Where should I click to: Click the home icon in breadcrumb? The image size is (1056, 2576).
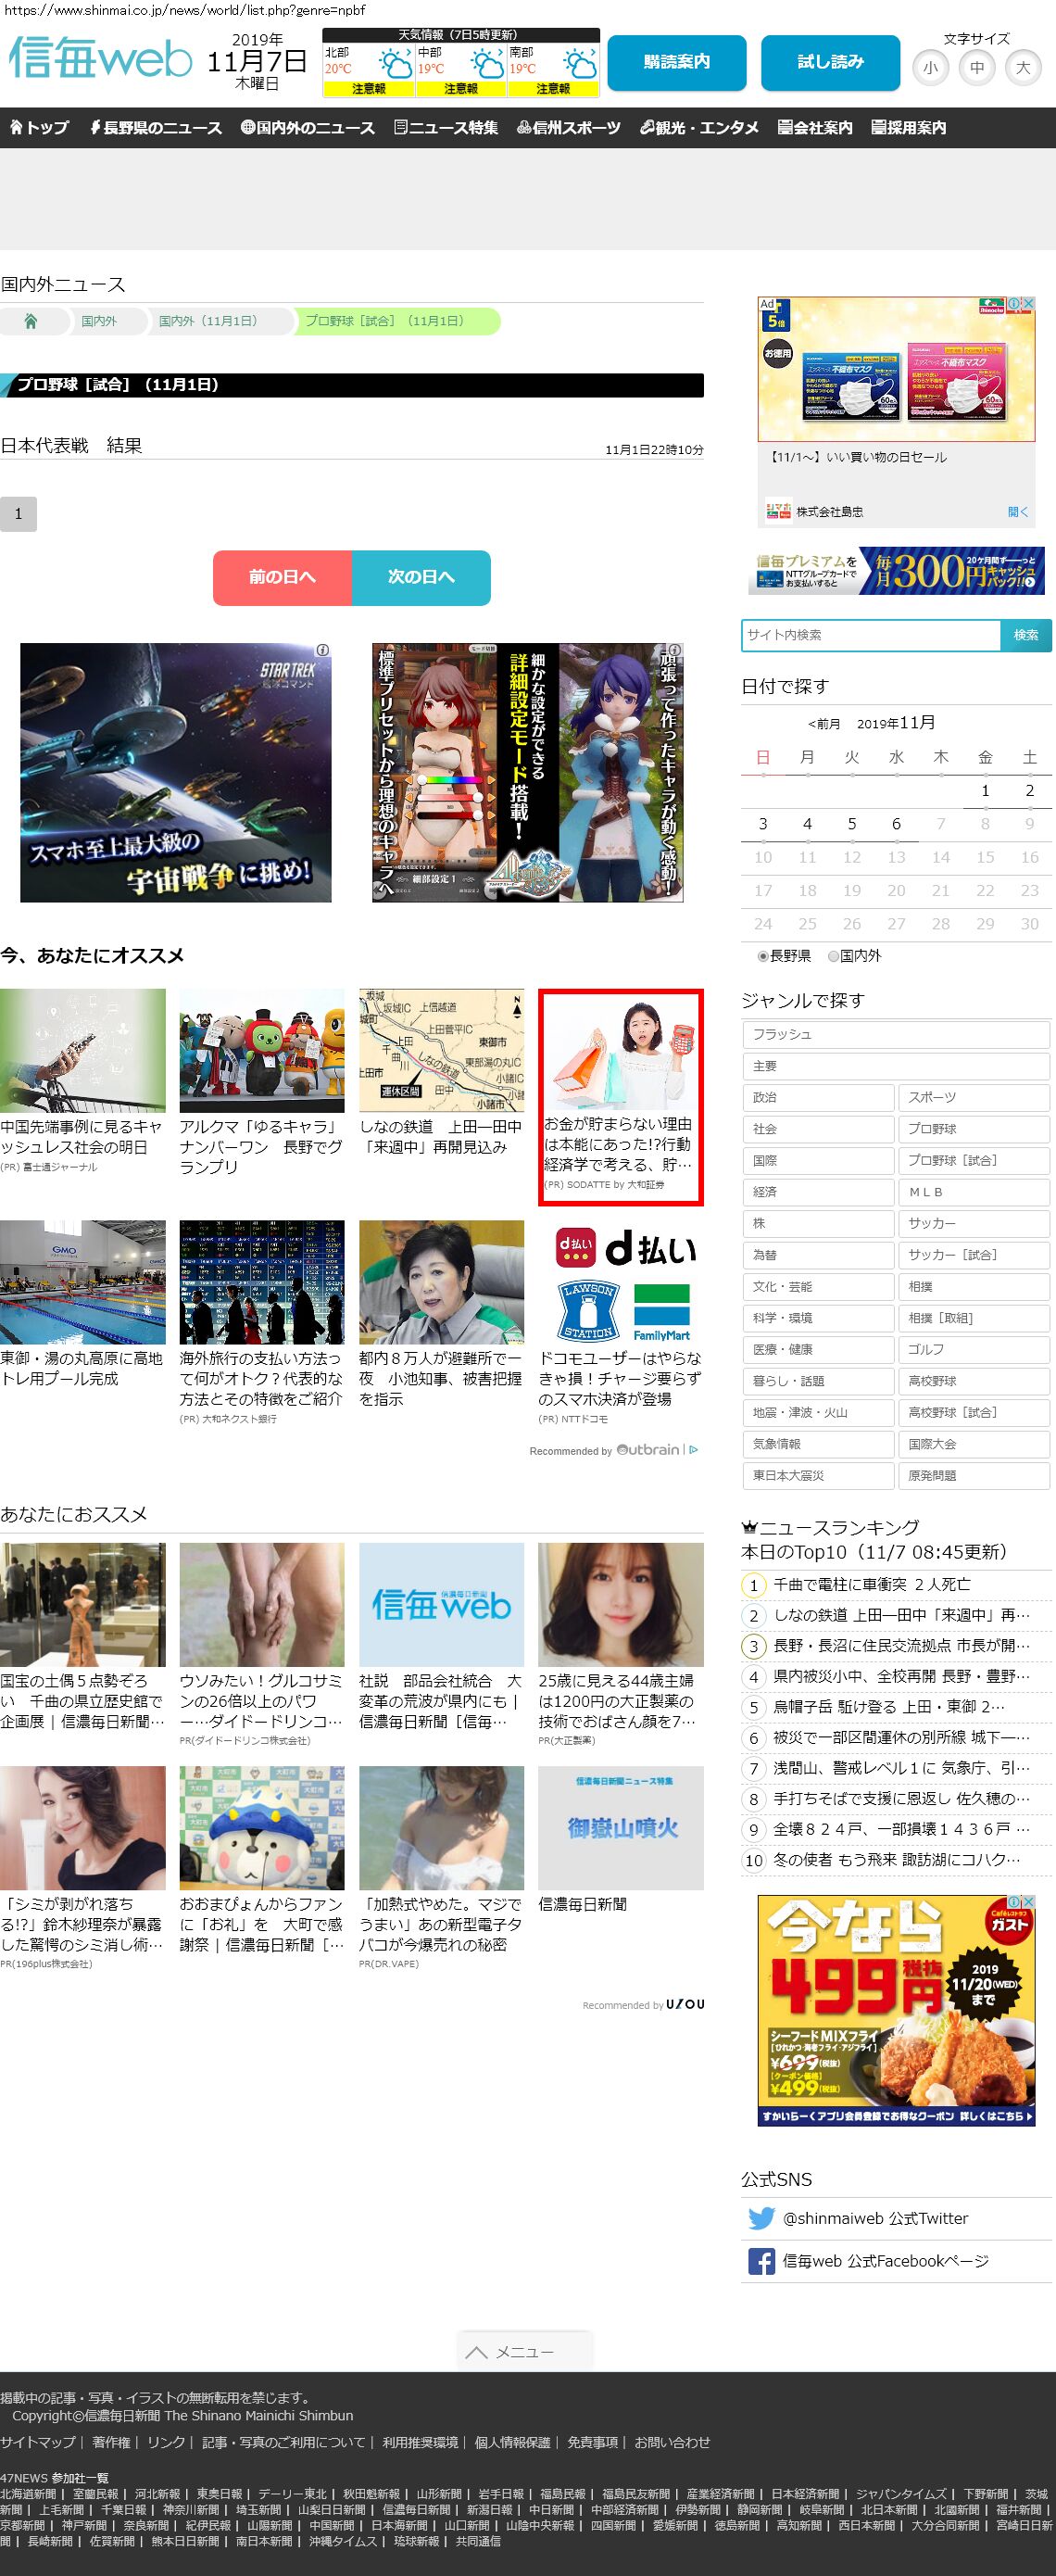(31, 321)
